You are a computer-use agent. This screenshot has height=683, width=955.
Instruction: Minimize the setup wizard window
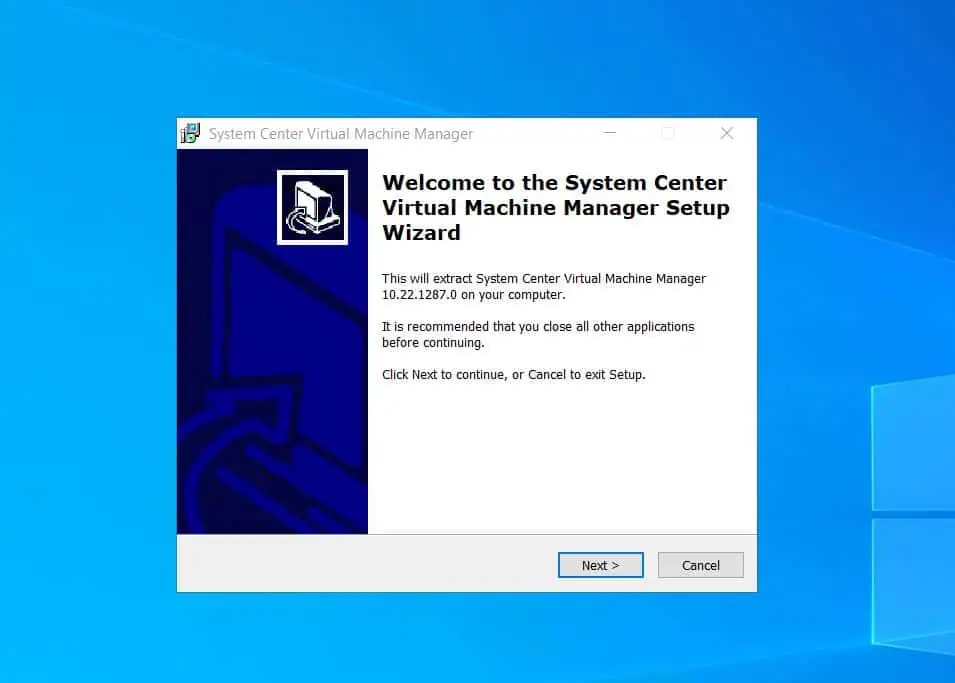610,133
